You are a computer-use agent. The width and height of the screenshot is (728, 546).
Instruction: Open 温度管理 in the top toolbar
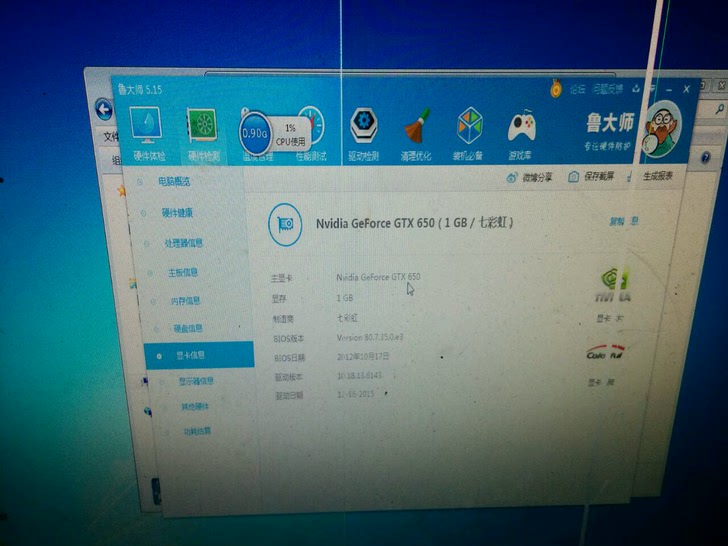click(258, 156)
